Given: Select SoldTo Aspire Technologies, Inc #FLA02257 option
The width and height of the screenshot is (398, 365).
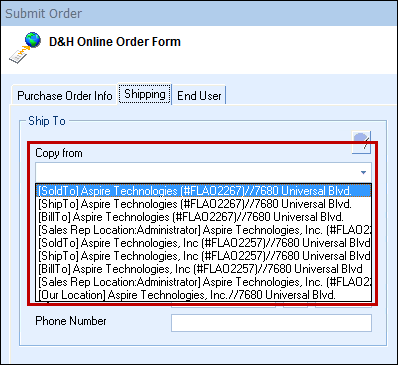Looking at the screenshot, I should 203,243.
